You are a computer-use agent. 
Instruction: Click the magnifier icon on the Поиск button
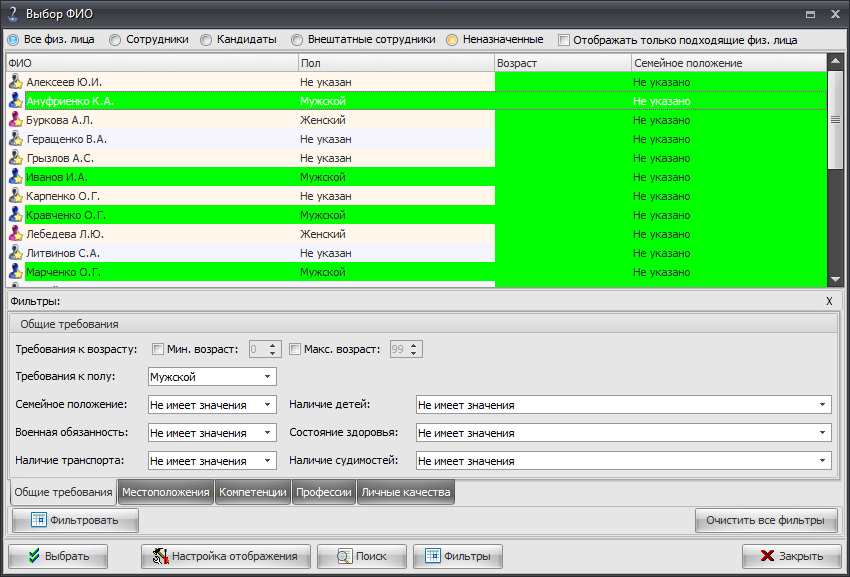coord(344,556)
